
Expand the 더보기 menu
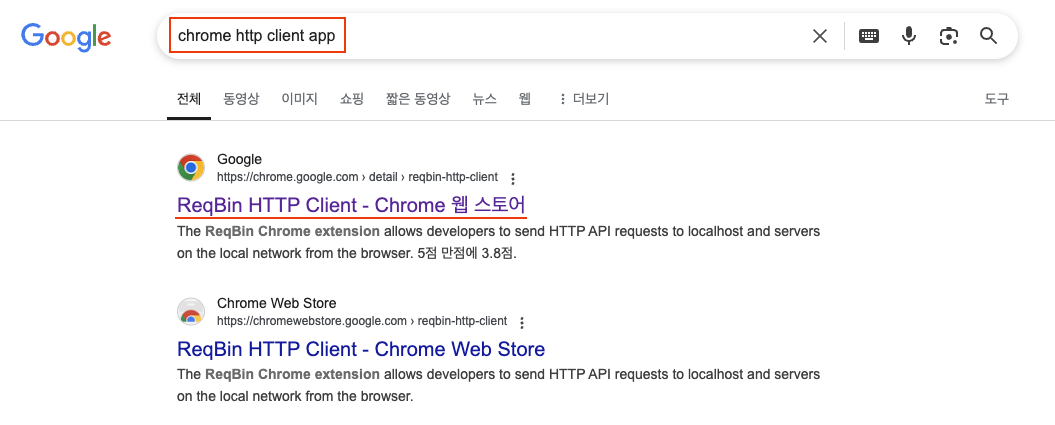click(583, 100)
